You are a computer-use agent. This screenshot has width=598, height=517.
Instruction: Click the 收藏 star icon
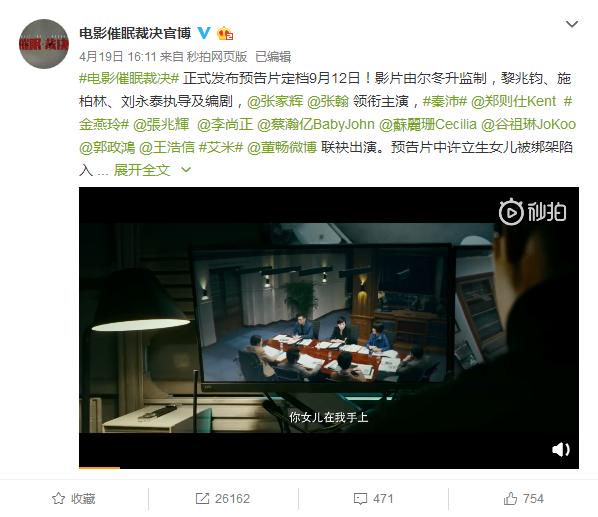58,498
